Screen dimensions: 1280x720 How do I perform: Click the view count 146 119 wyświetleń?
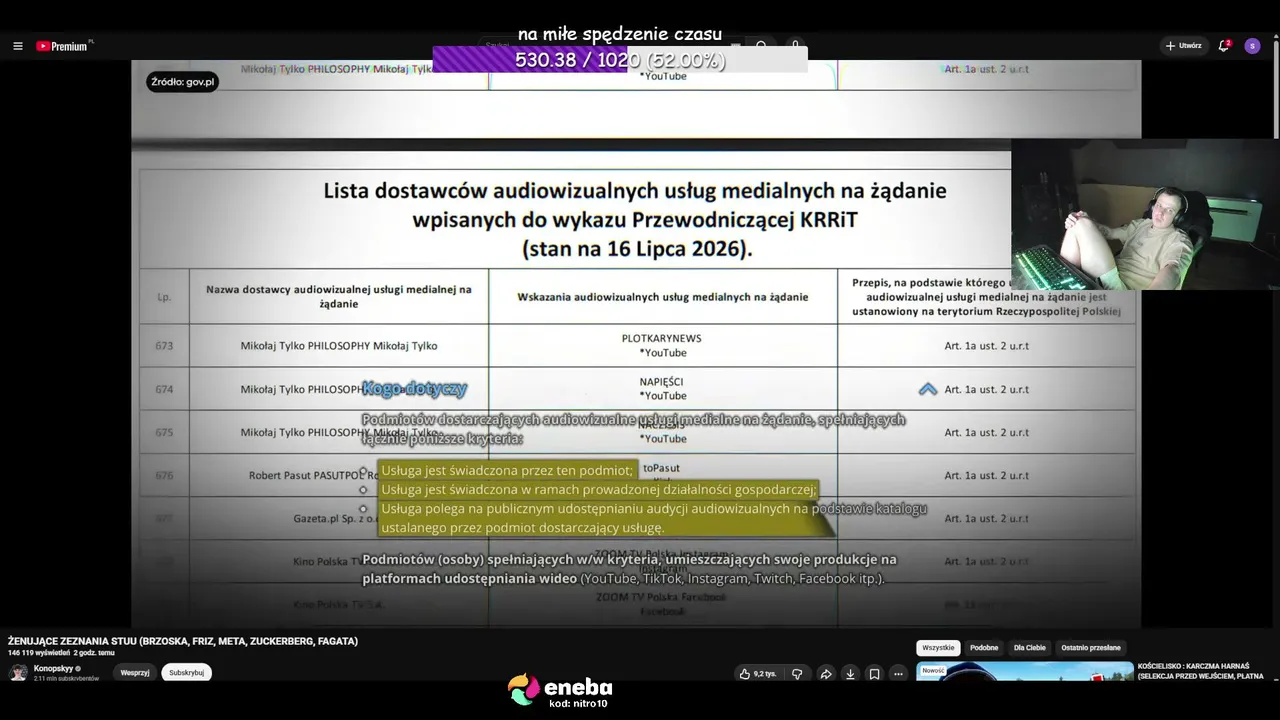click(38, 653)
